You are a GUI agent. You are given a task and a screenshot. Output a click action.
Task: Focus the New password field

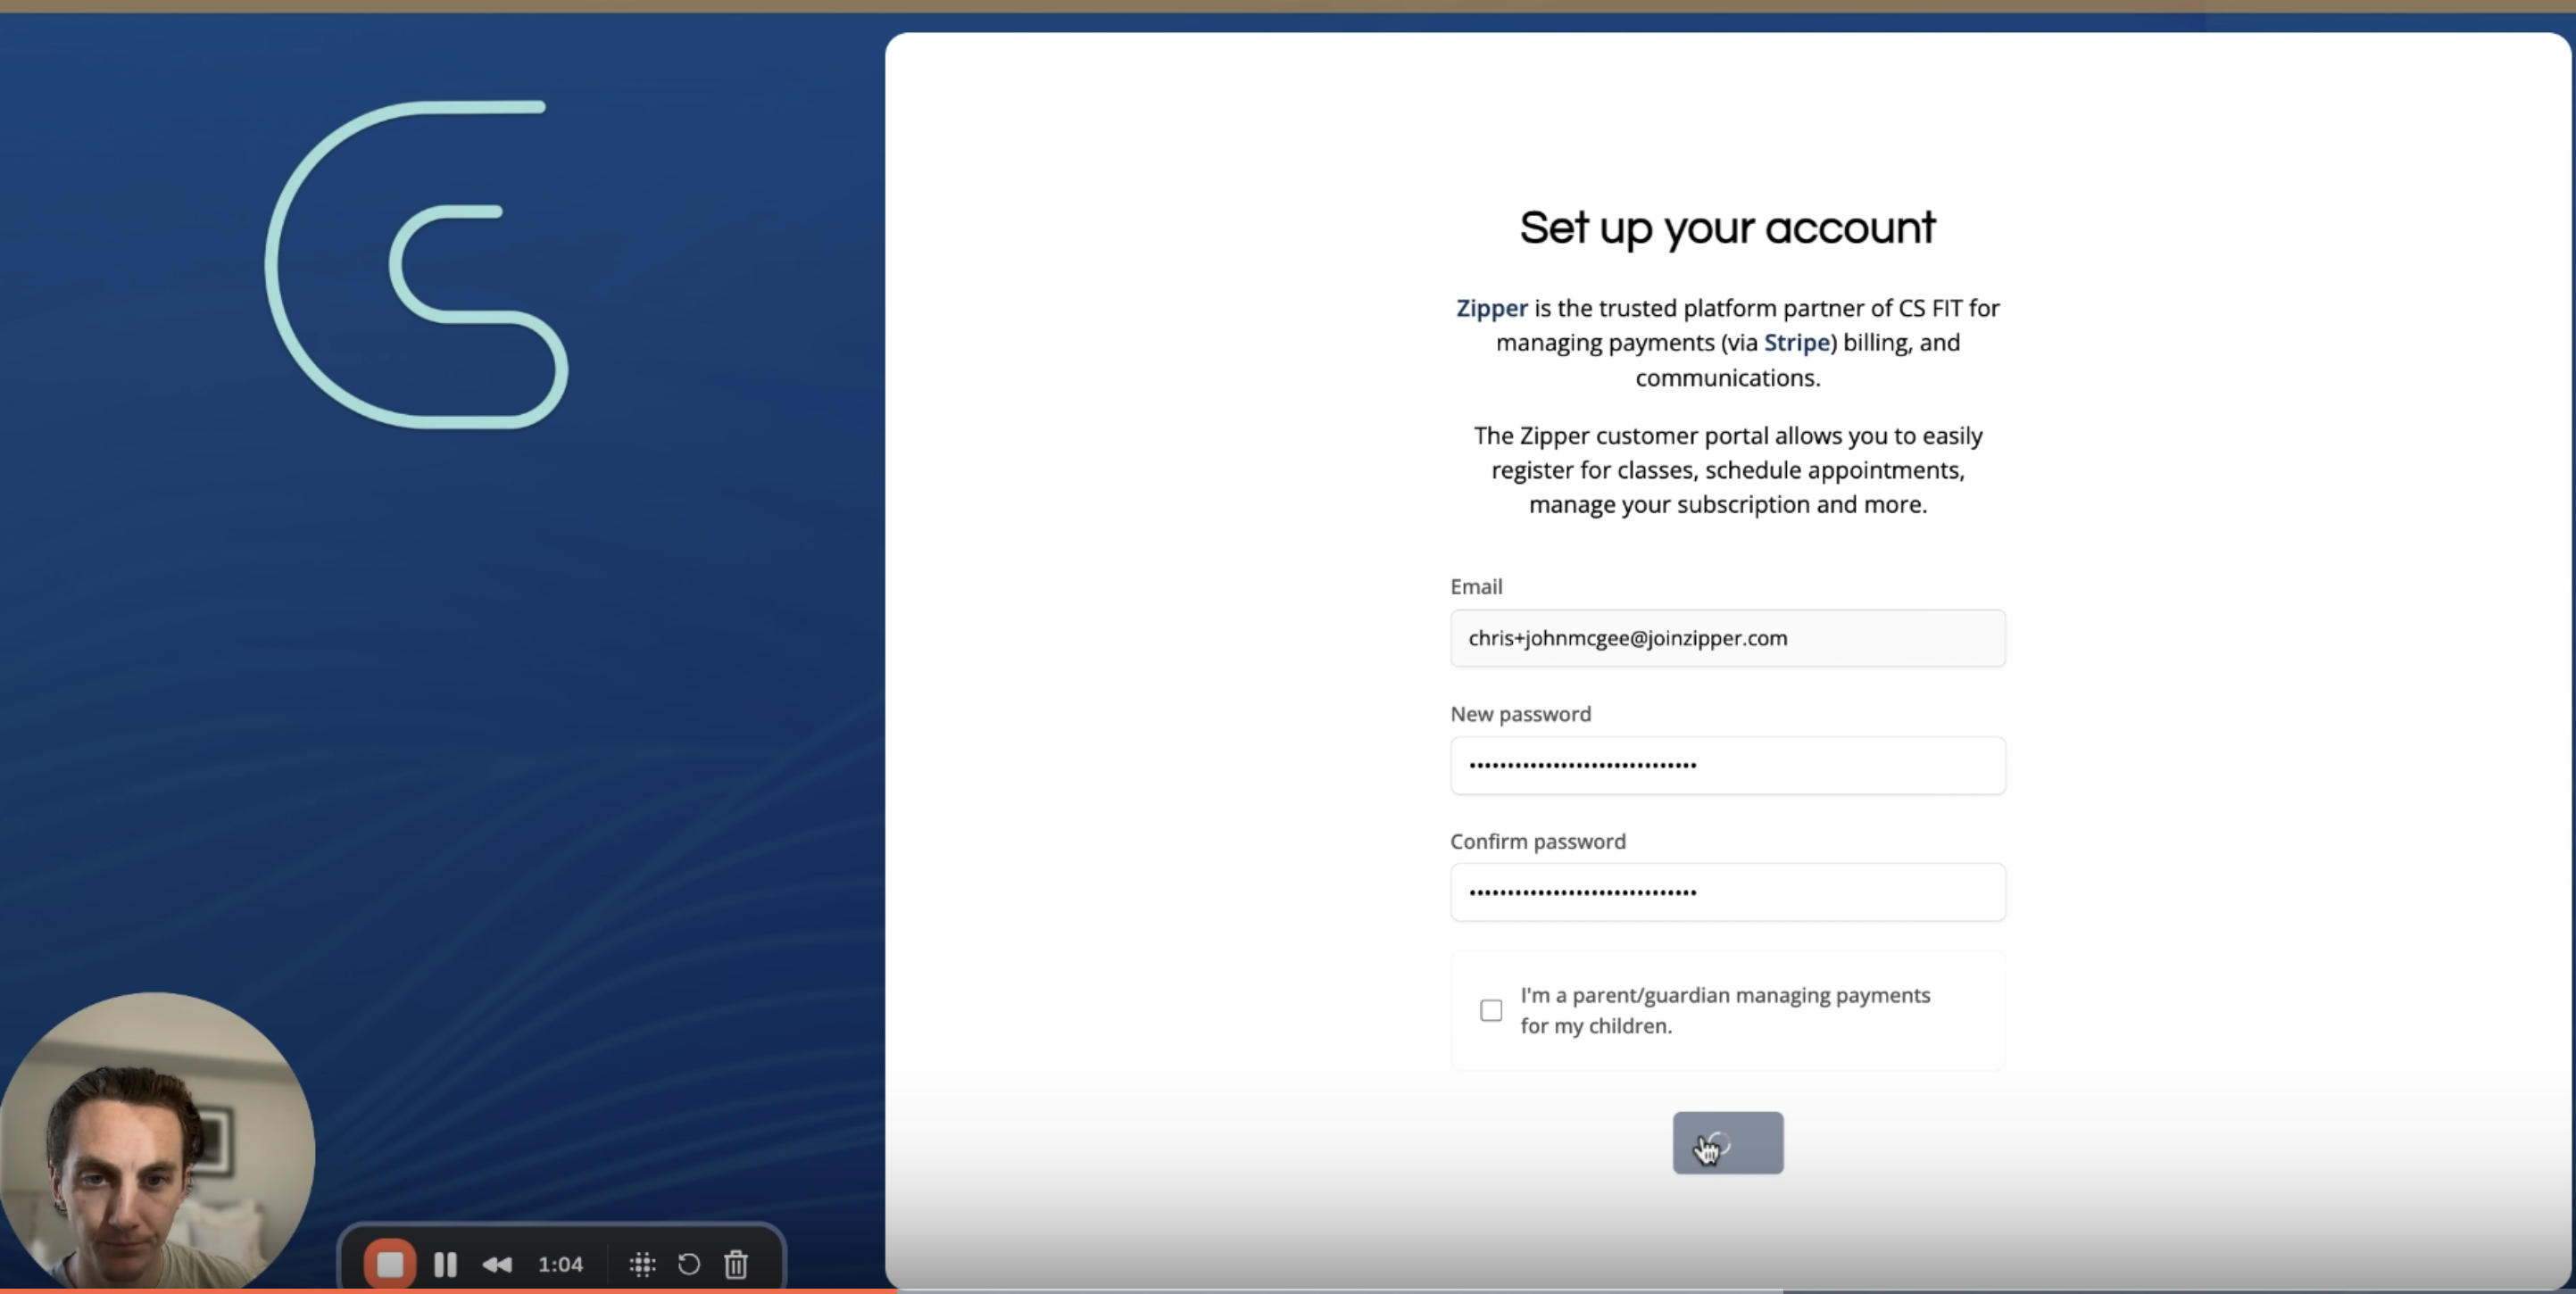tap(1727, 766)
